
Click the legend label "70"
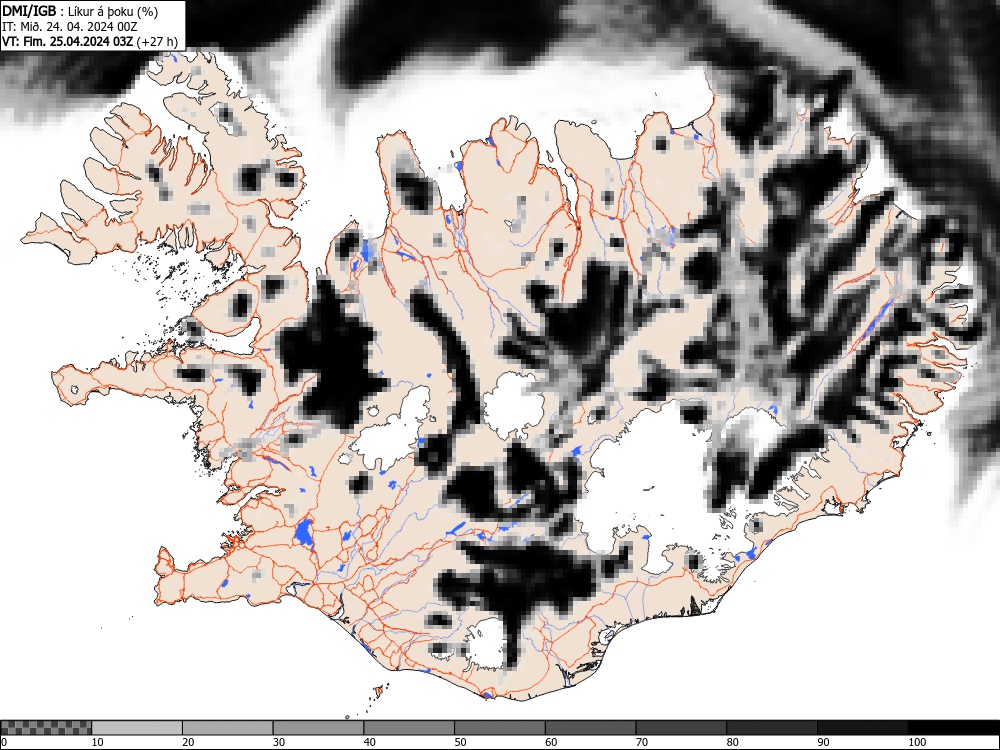click(642, 742)
